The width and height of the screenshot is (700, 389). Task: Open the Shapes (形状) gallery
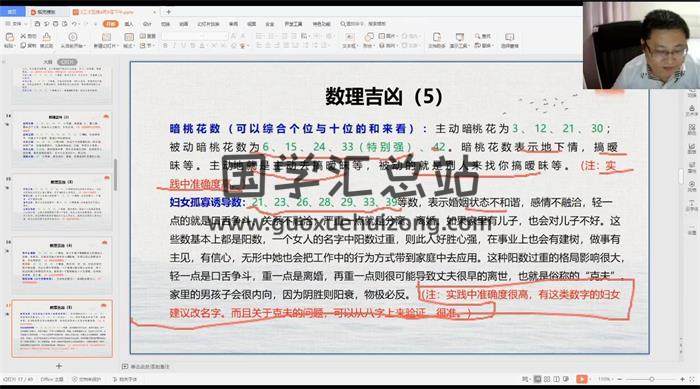pyautogui.click(x=368, y=38)
